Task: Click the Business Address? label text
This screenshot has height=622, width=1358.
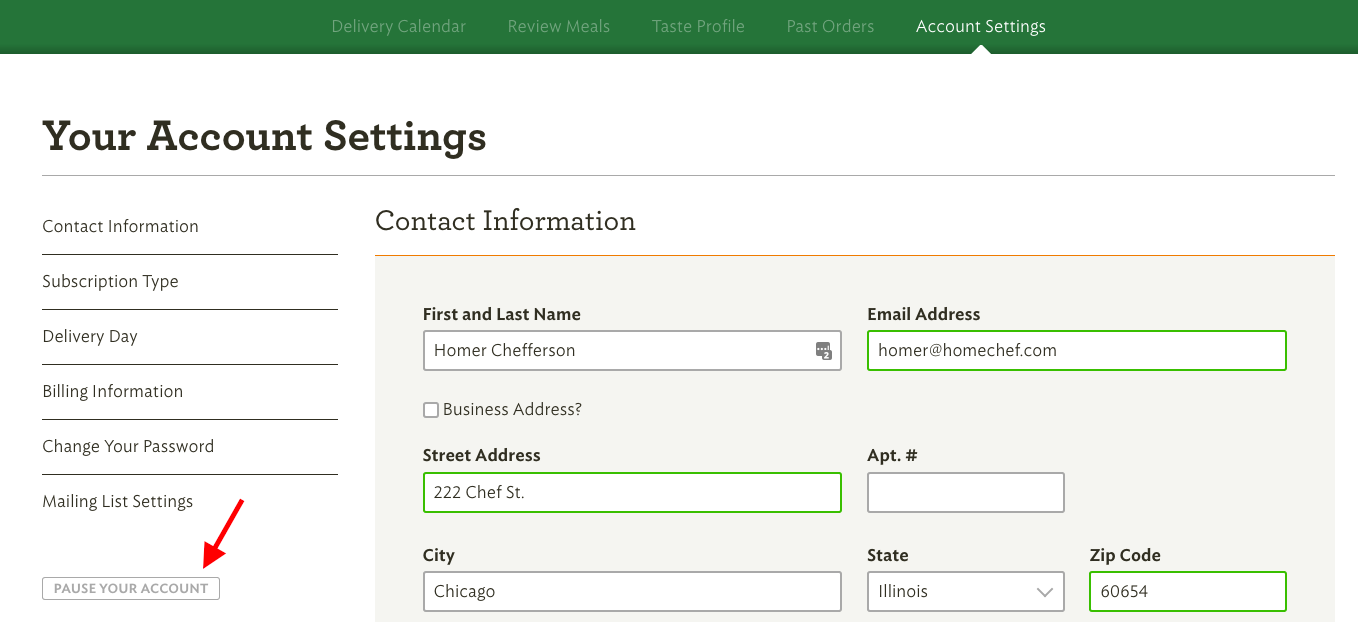Action: [x=512, y=410]
